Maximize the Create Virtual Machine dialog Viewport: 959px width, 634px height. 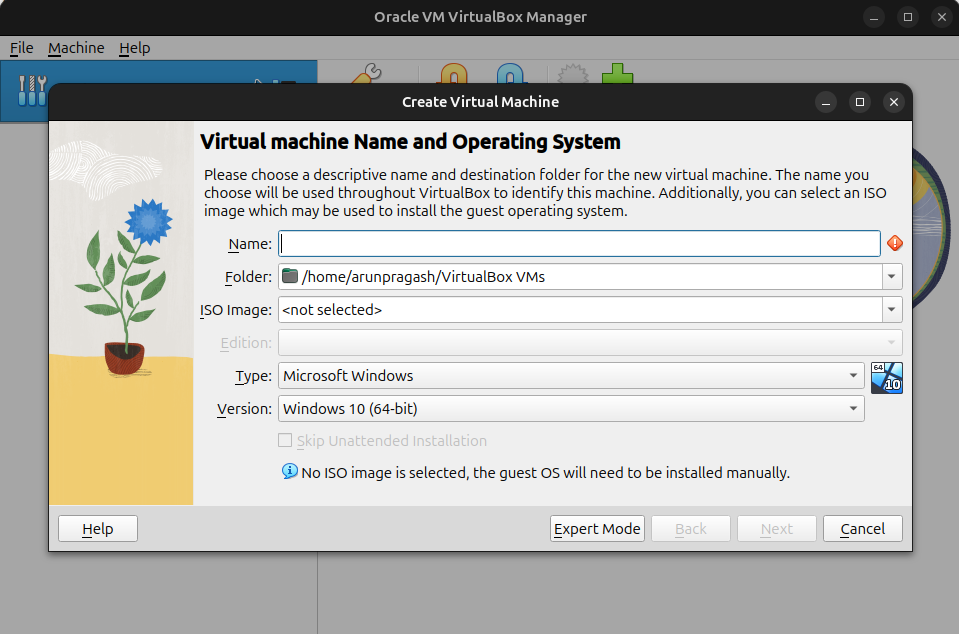(x=860, y=102)
